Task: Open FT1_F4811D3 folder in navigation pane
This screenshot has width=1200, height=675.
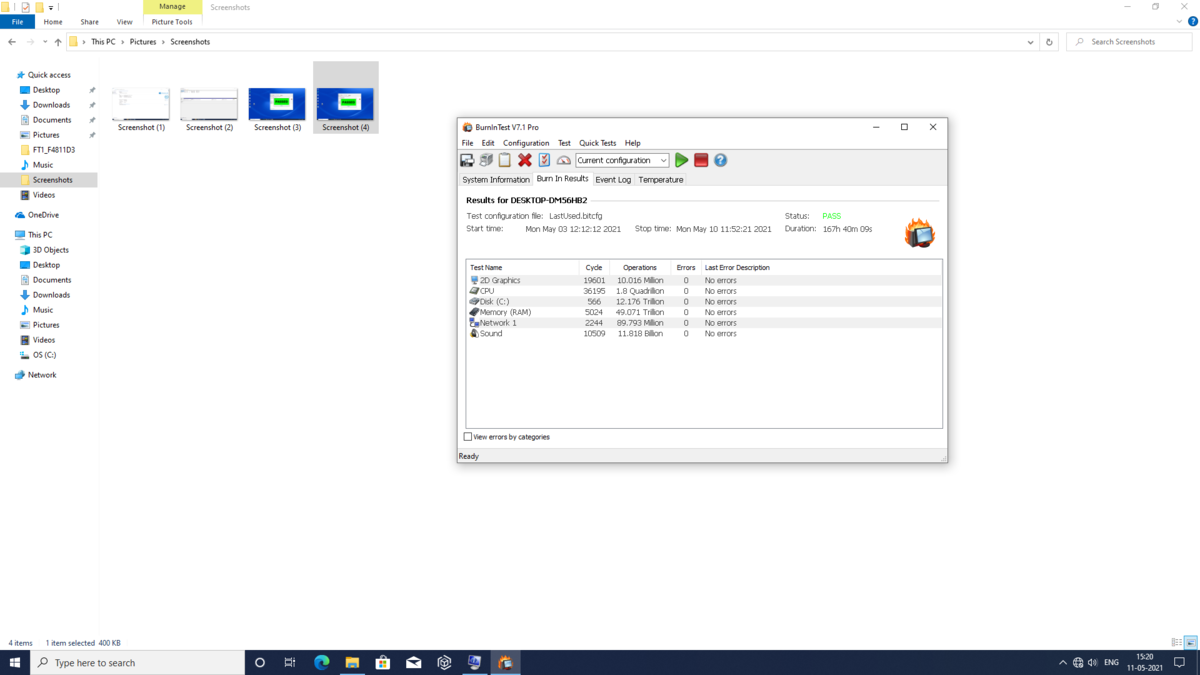Action: pos(53,150)
